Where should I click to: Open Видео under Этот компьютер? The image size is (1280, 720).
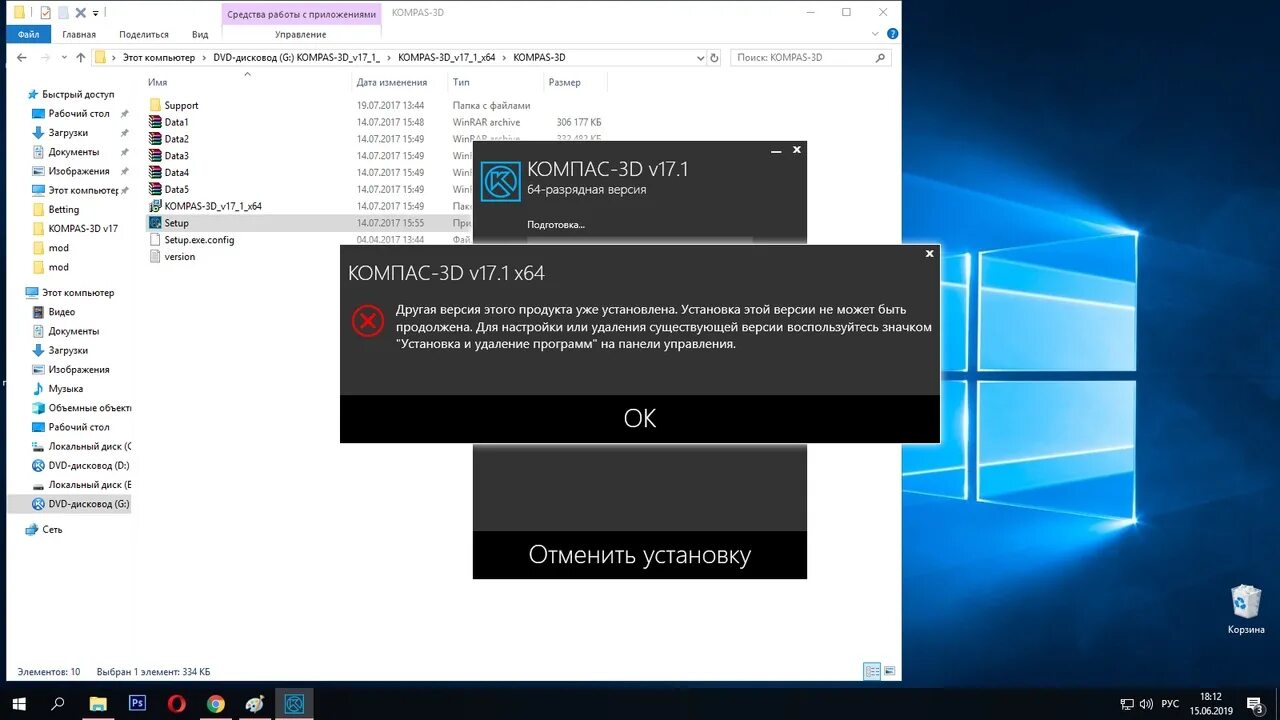[61, 312]
